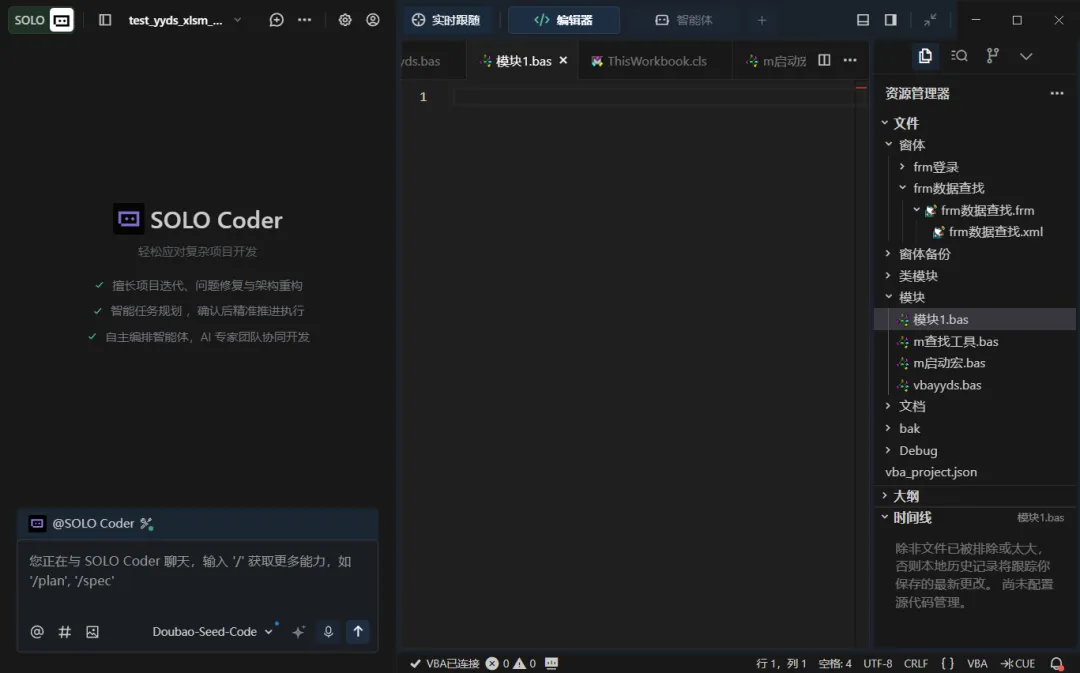
Task: Split the editor to the right
Action: [x=824, y=61]
